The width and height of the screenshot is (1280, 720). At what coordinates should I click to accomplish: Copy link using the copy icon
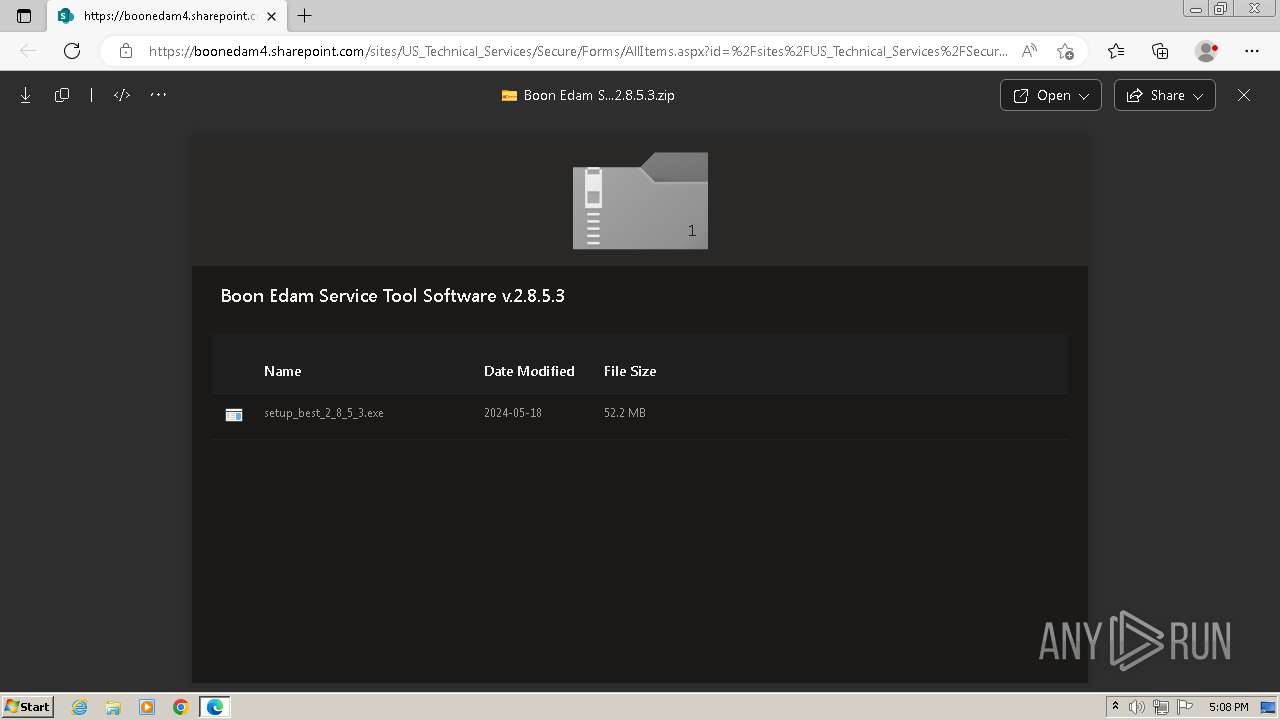(x=62, y=95)
